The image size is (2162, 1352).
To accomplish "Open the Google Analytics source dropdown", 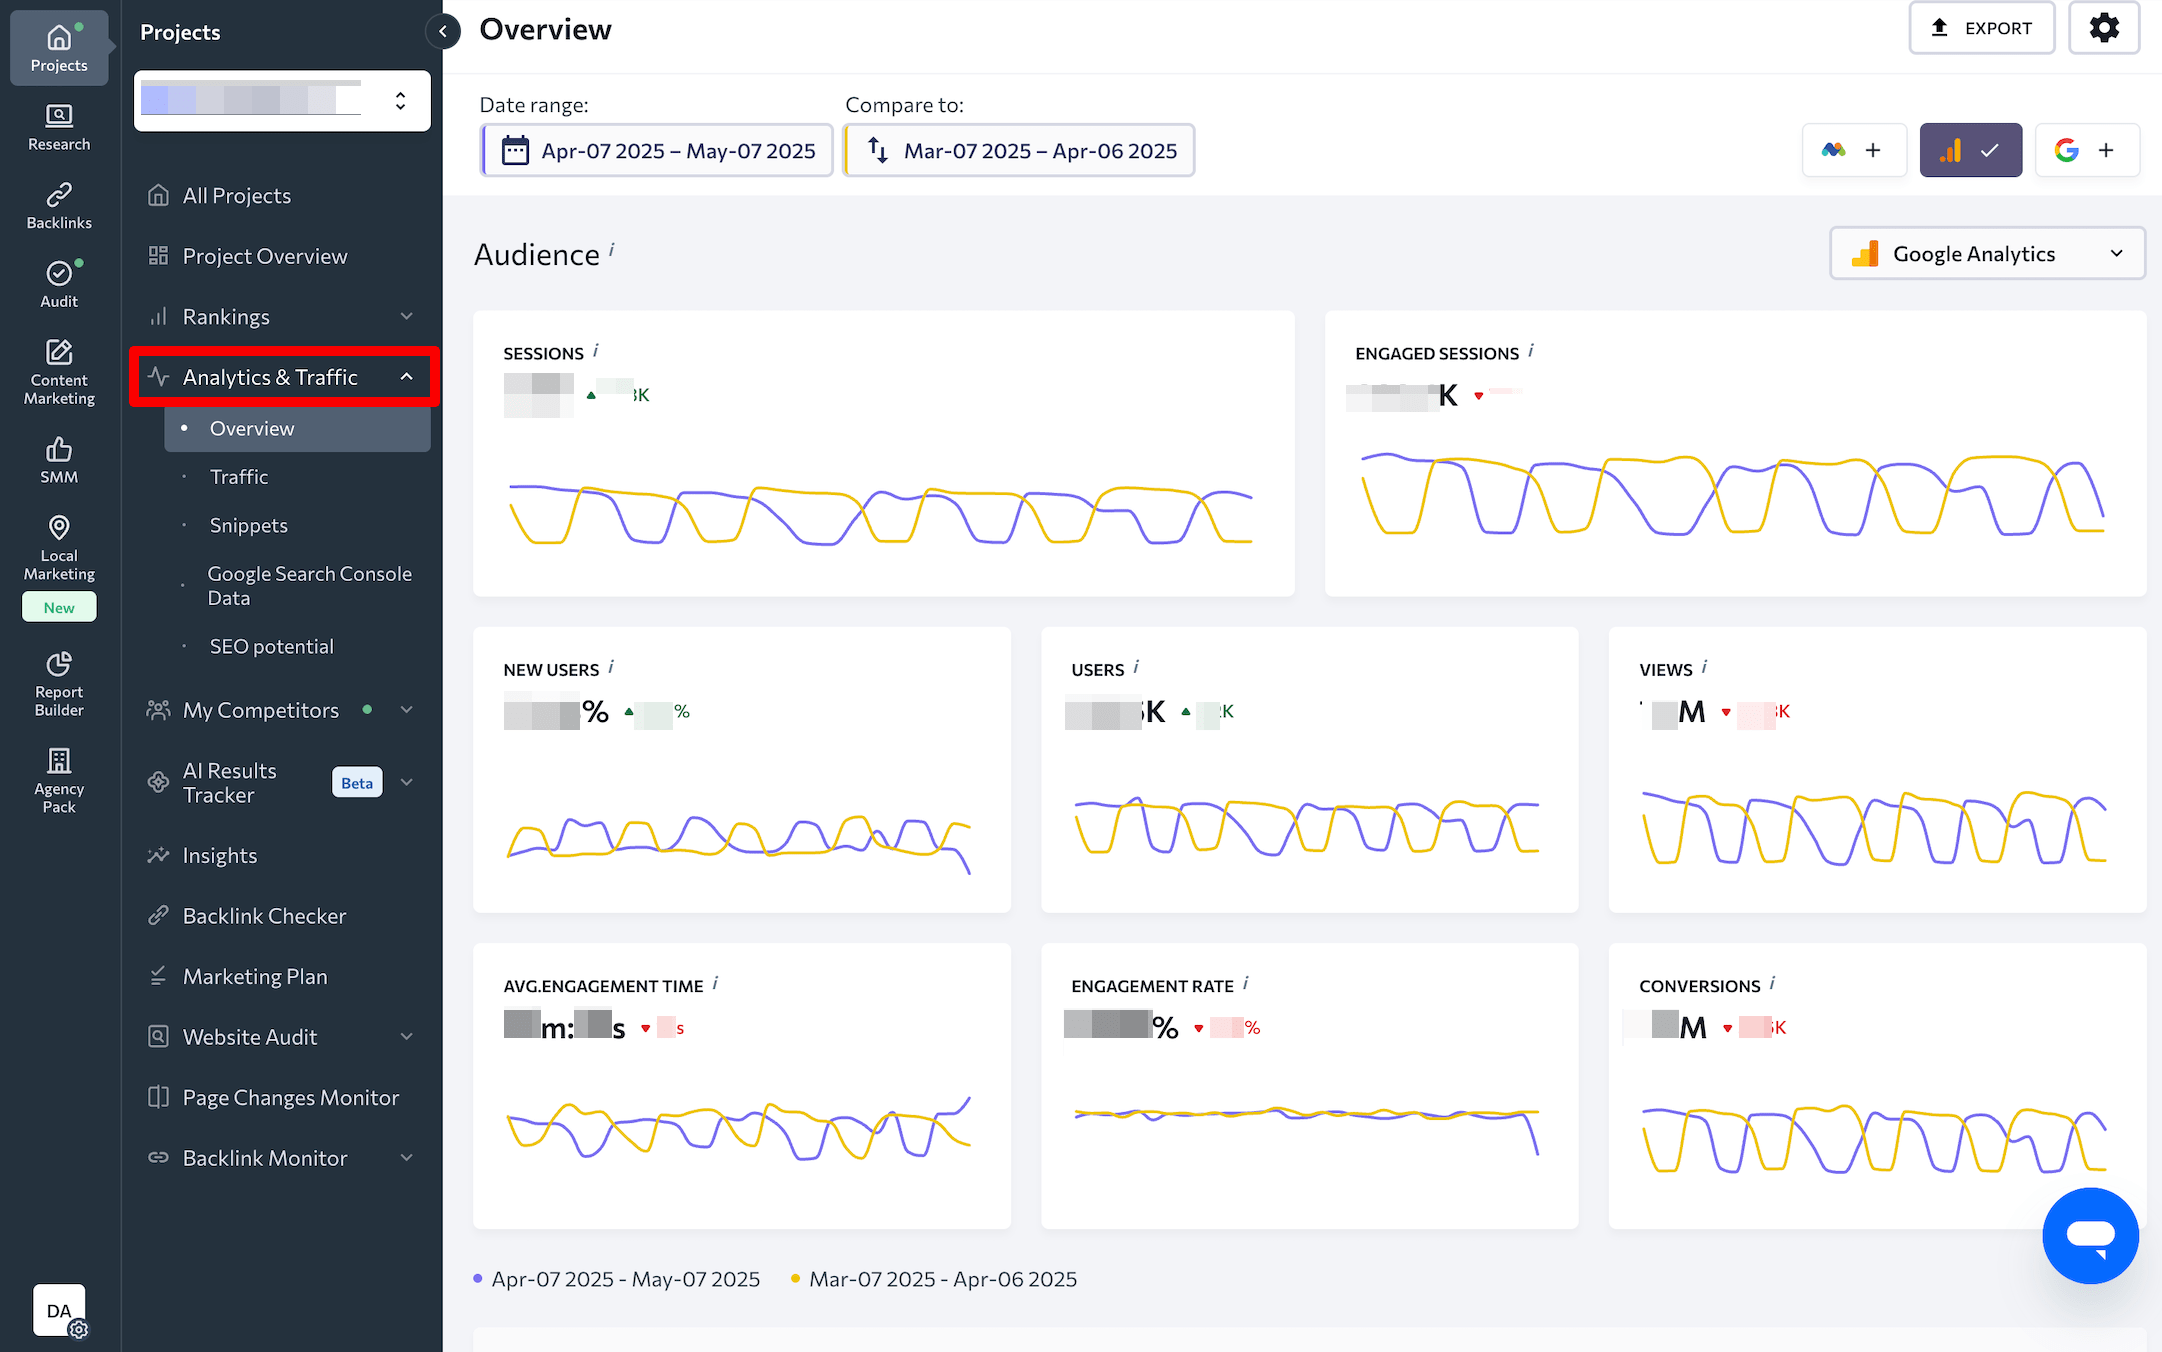I will [x=1987, y=254].
